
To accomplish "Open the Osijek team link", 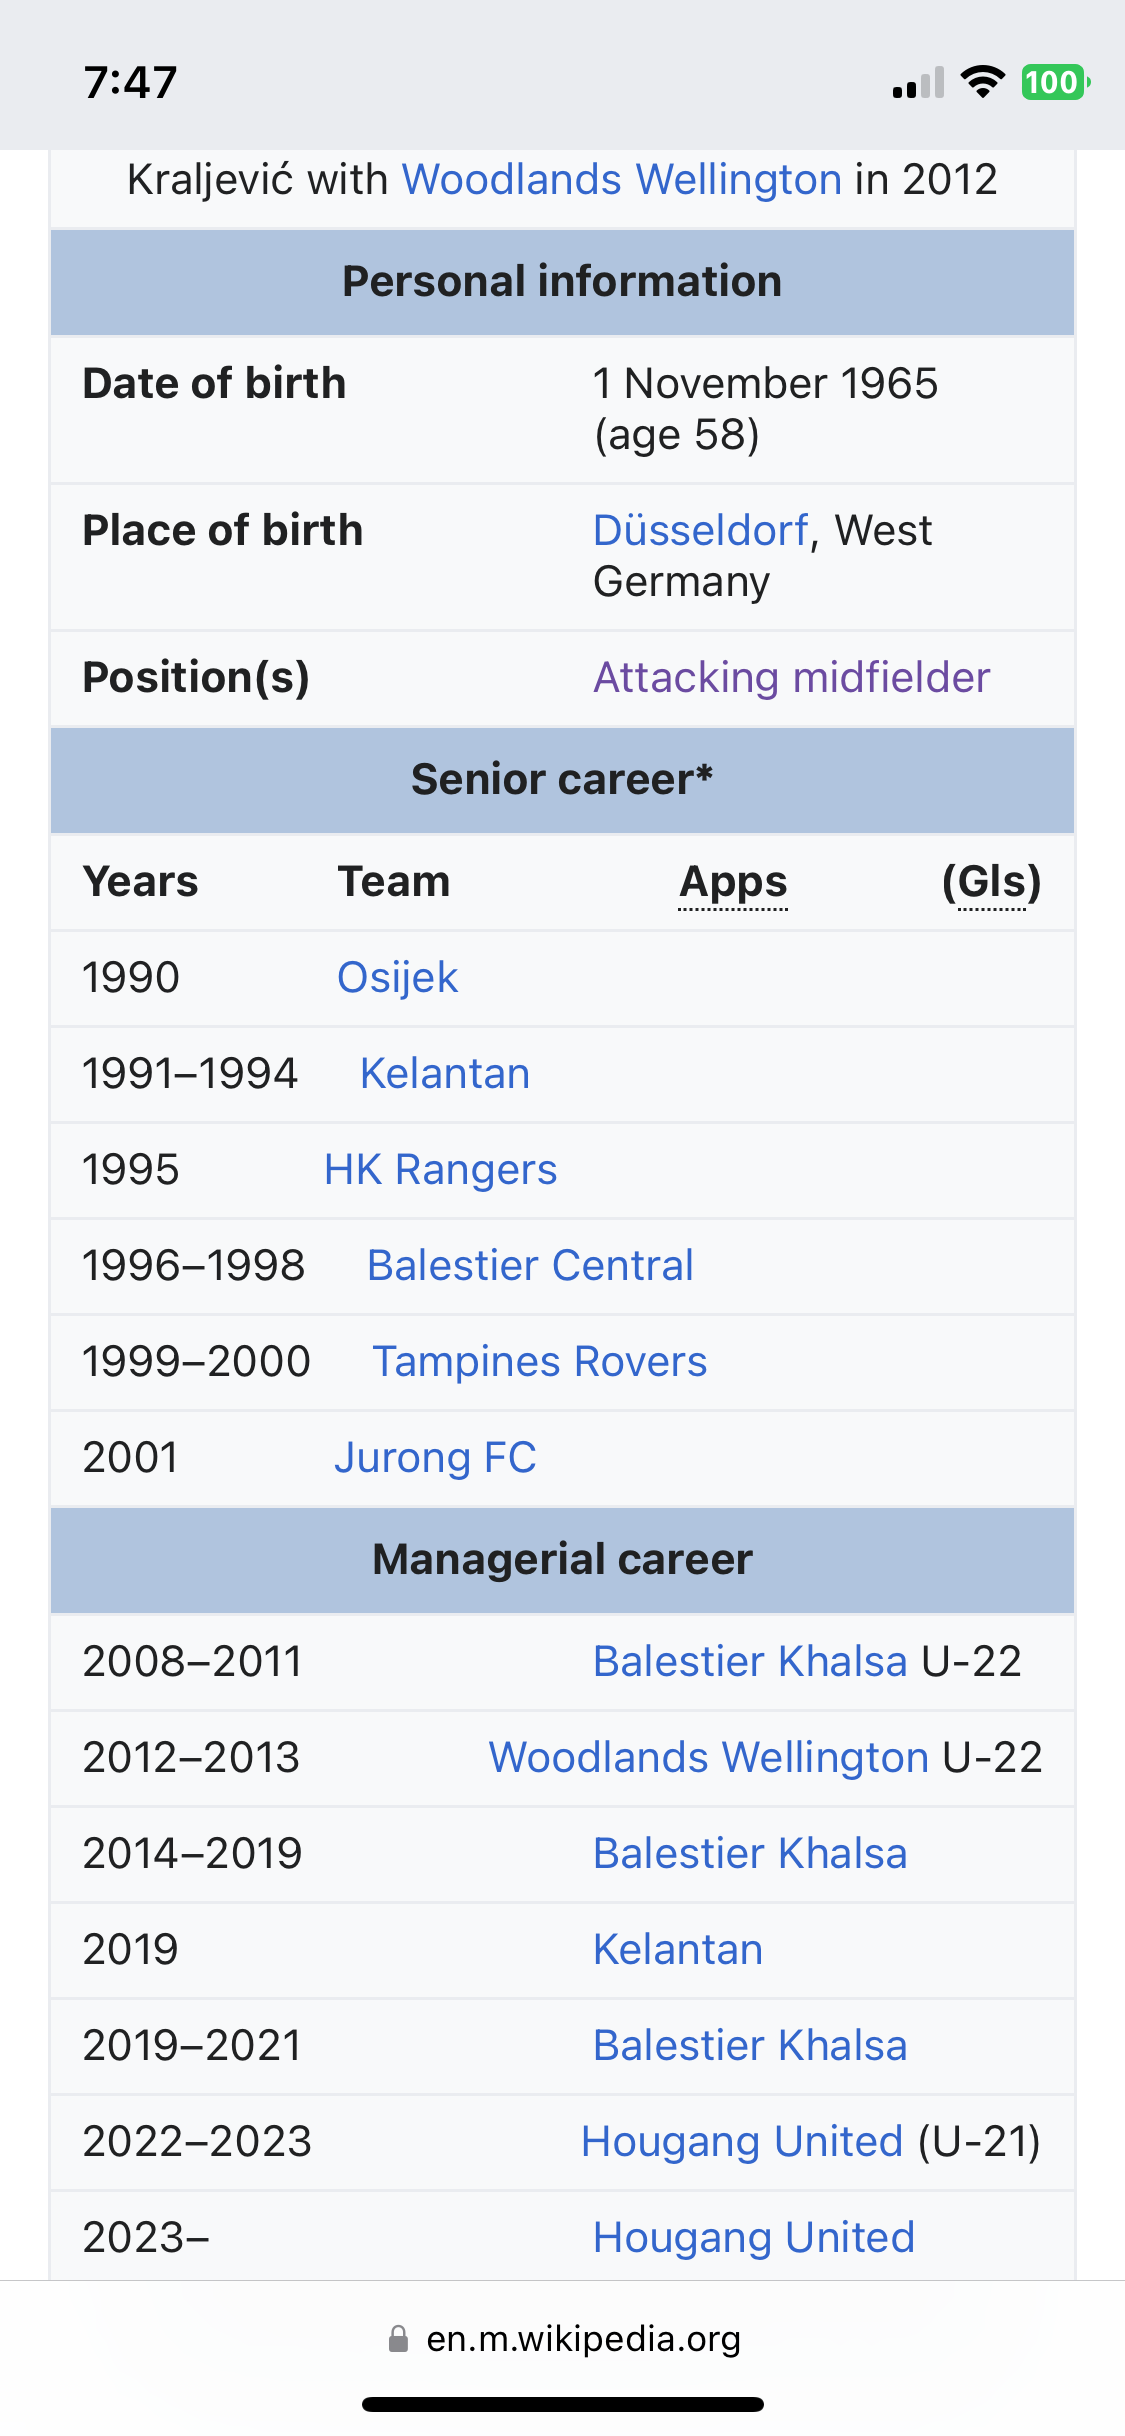I will (x=397, y=977).
